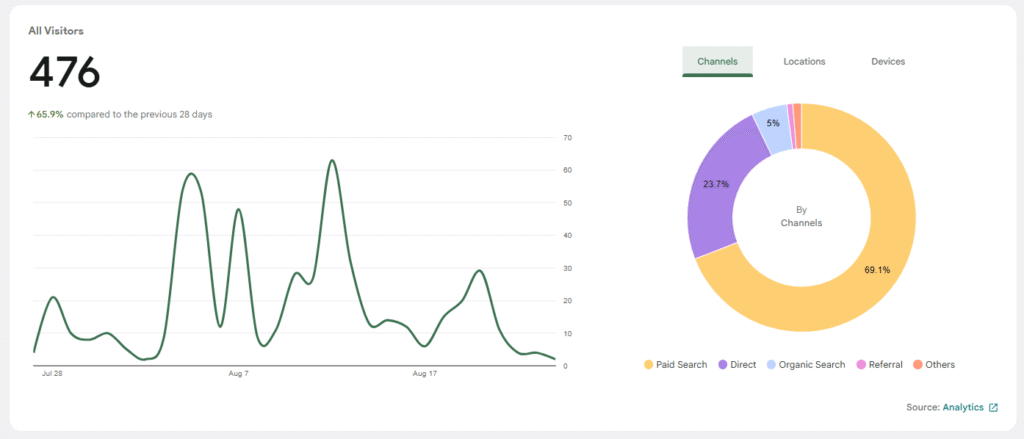Toggle the Paid Search legend dot
Screen dimensions: 1024x439
[648, 365]
